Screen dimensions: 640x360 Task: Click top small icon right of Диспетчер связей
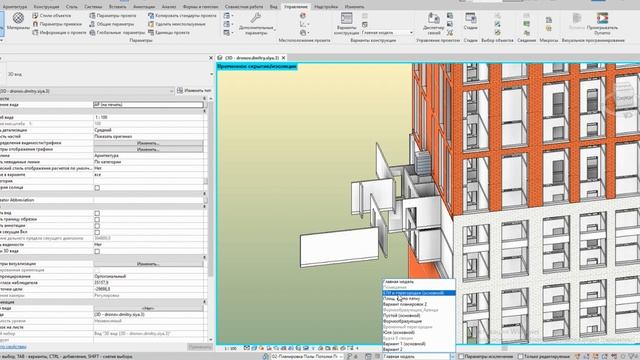point(450,16)
